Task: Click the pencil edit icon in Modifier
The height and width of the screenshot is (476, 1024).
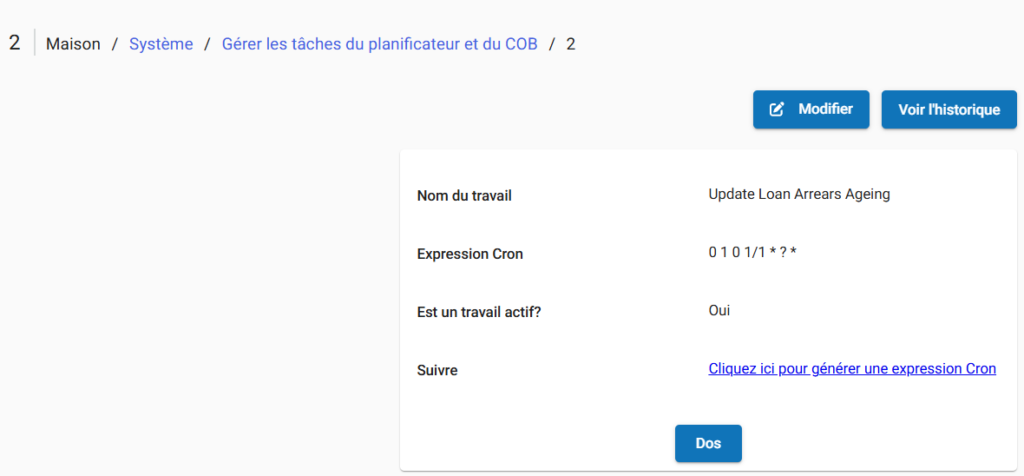Action: tap(777, 110)
